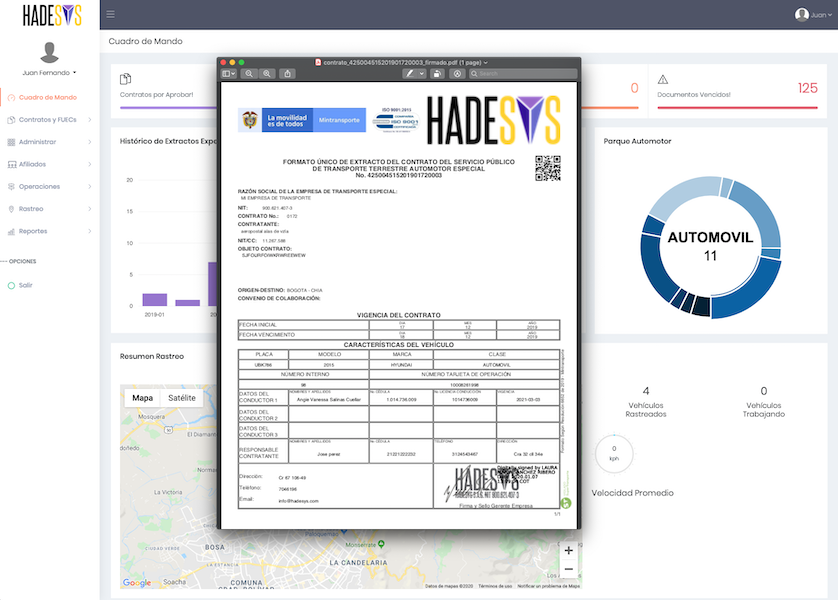The image size is (838, 600).
Task: Open the Documentos Vencidos label
Action: point(694,95)
